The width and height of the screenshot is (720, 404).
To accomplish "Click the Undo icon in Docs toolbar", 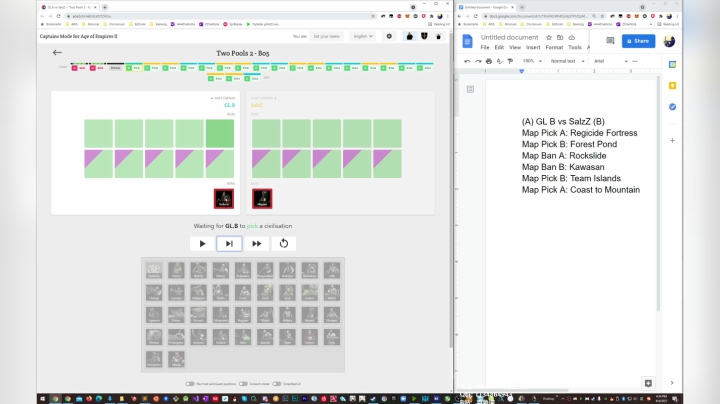I will 467,61.
